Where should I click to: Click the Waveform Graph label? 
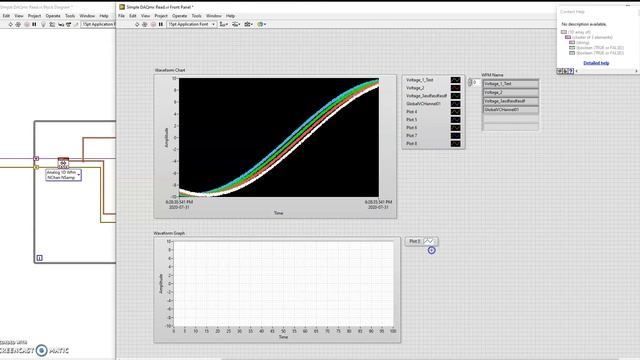point(169,233)
